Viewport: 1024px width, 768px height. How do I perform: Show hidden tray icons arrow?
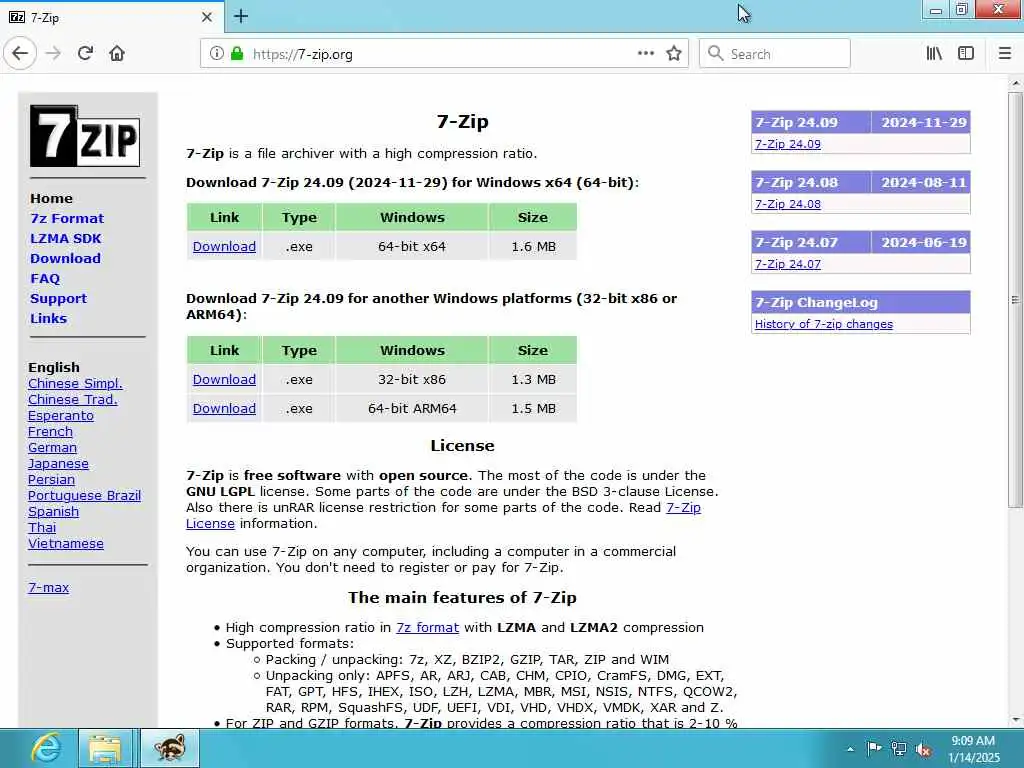(850, 749)
